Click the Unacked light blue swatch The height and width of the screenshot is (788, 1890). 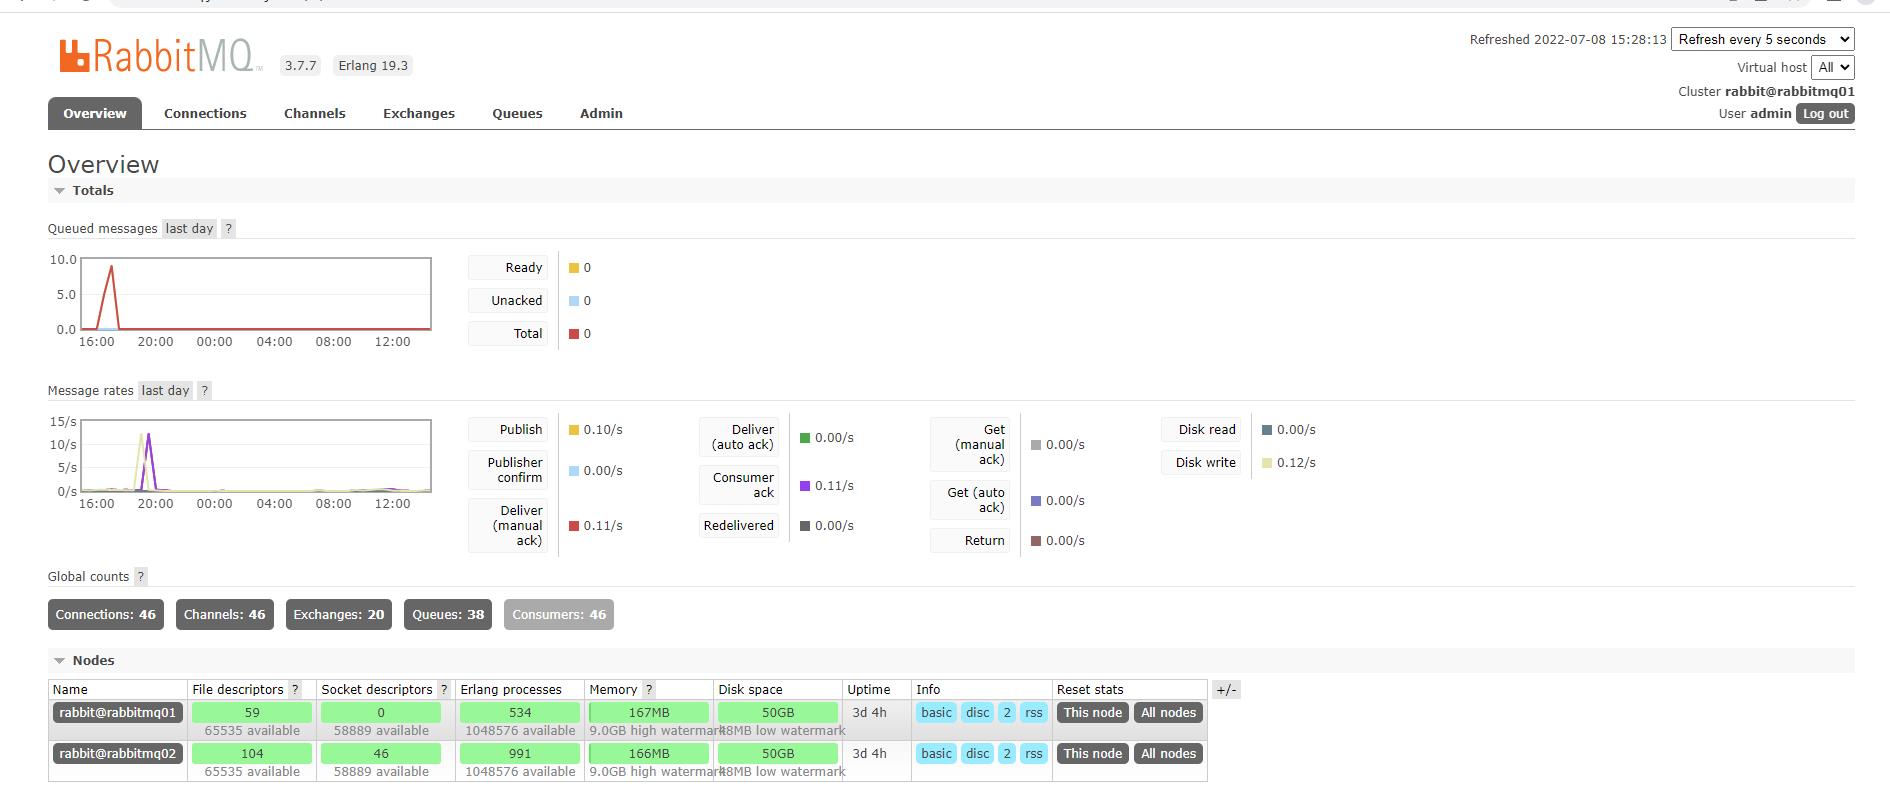[574, 301]
